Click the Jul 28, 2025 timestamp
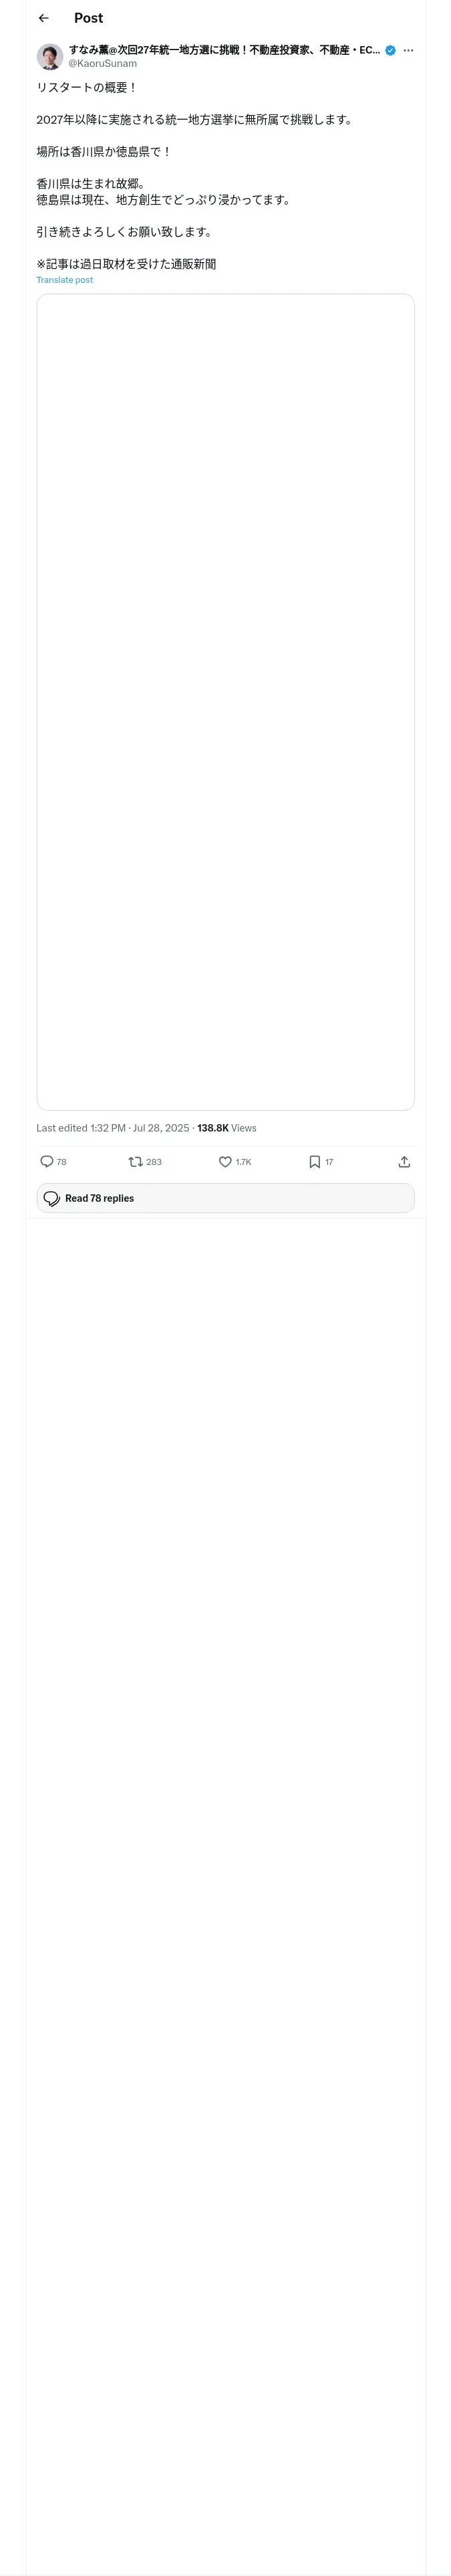Screen dimensions: 451x2576 161,1128
